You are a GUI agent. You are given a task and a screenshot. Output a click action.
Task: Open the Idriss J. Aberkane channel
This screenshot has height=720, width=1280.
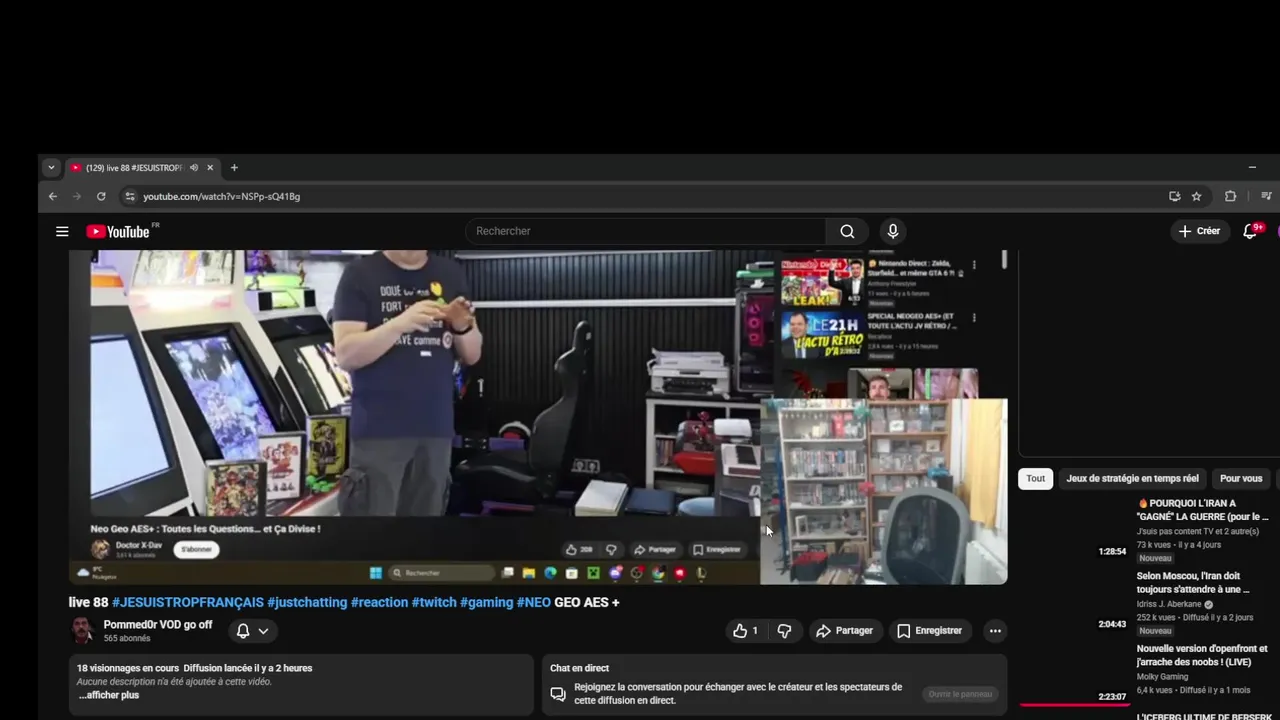[x=1169, y=605]
